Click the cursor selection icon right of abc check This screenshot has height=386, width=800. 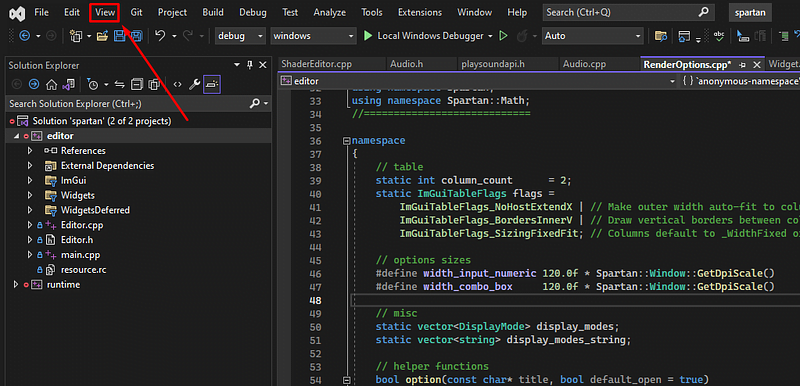click(x=743, y=36)
